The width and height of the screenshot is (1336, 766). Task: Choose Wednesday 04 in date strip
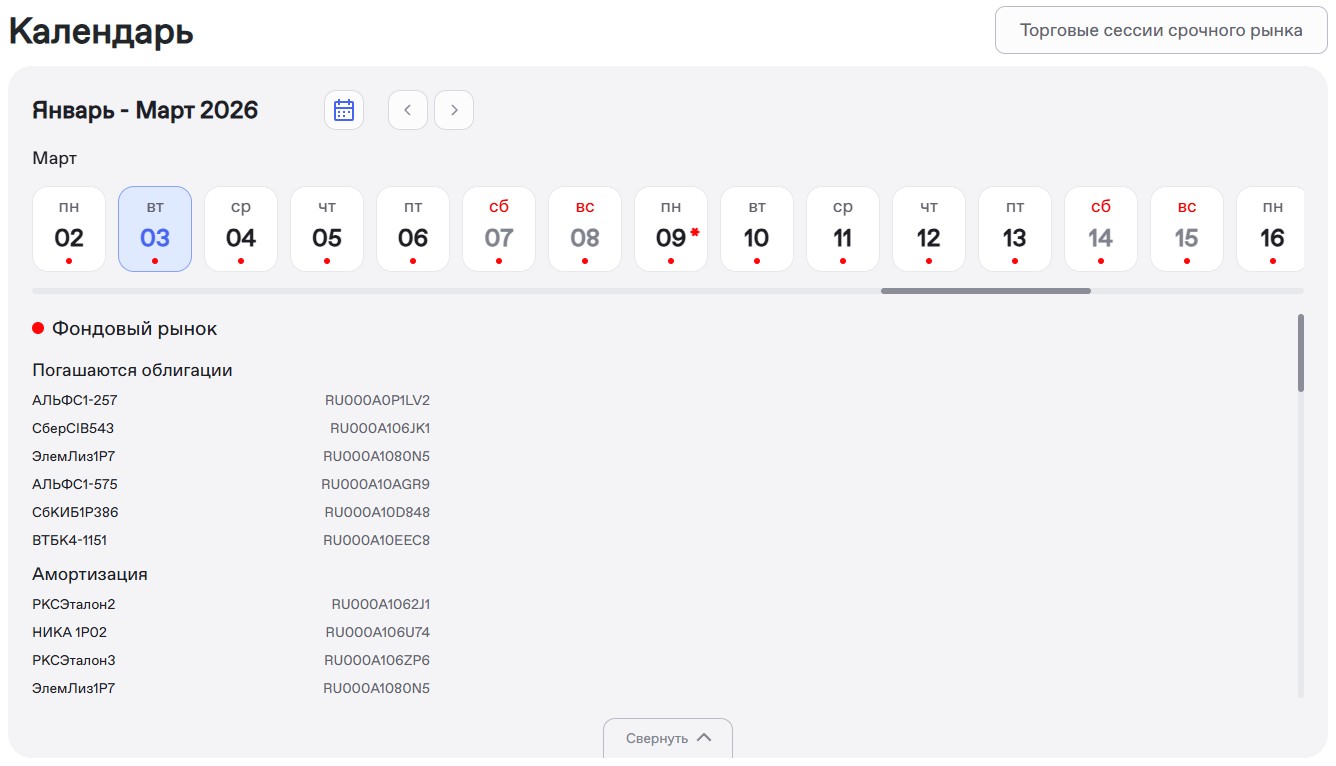point(241,229)
